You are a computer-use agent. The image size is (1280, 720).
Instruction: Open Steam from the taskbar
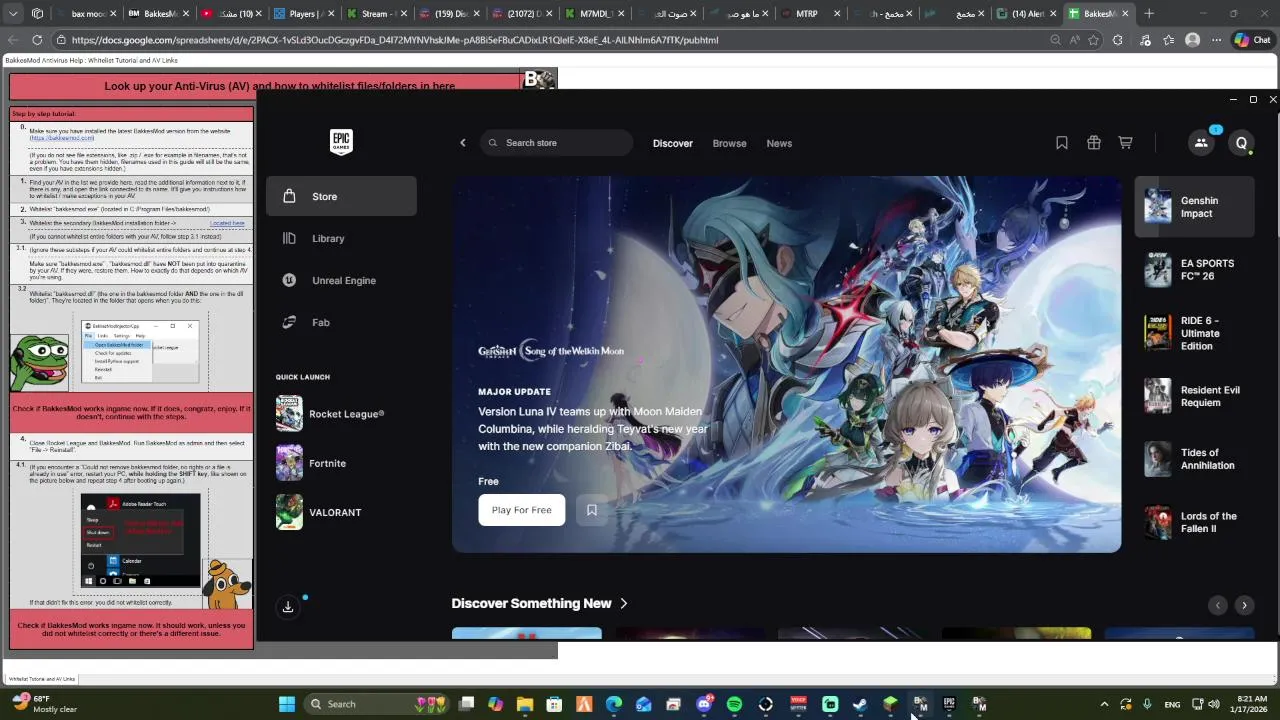860,704
